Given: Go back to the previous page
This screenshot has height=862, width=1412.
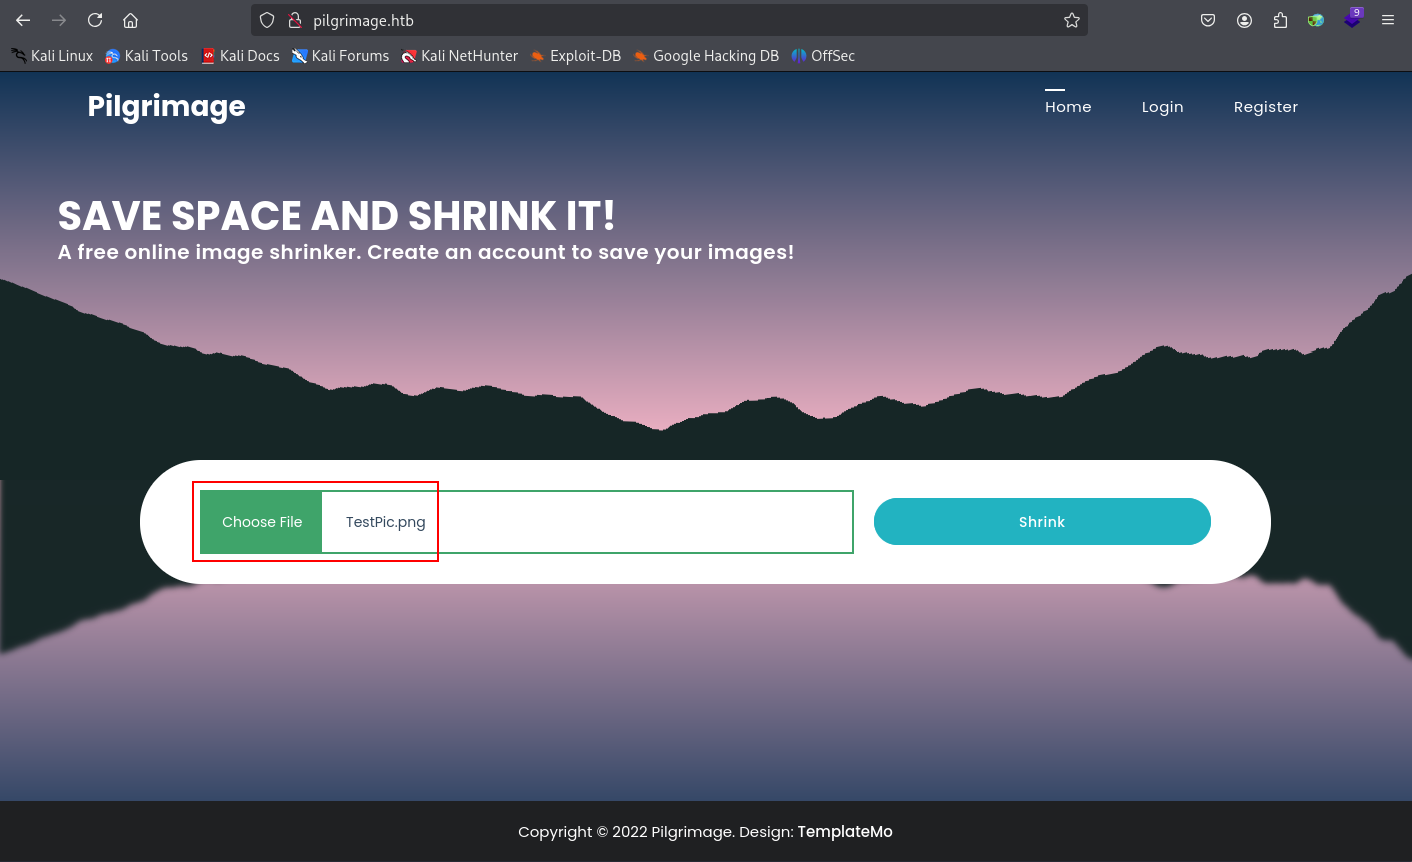Looking at the screenshot, I should tap(23, 20).
